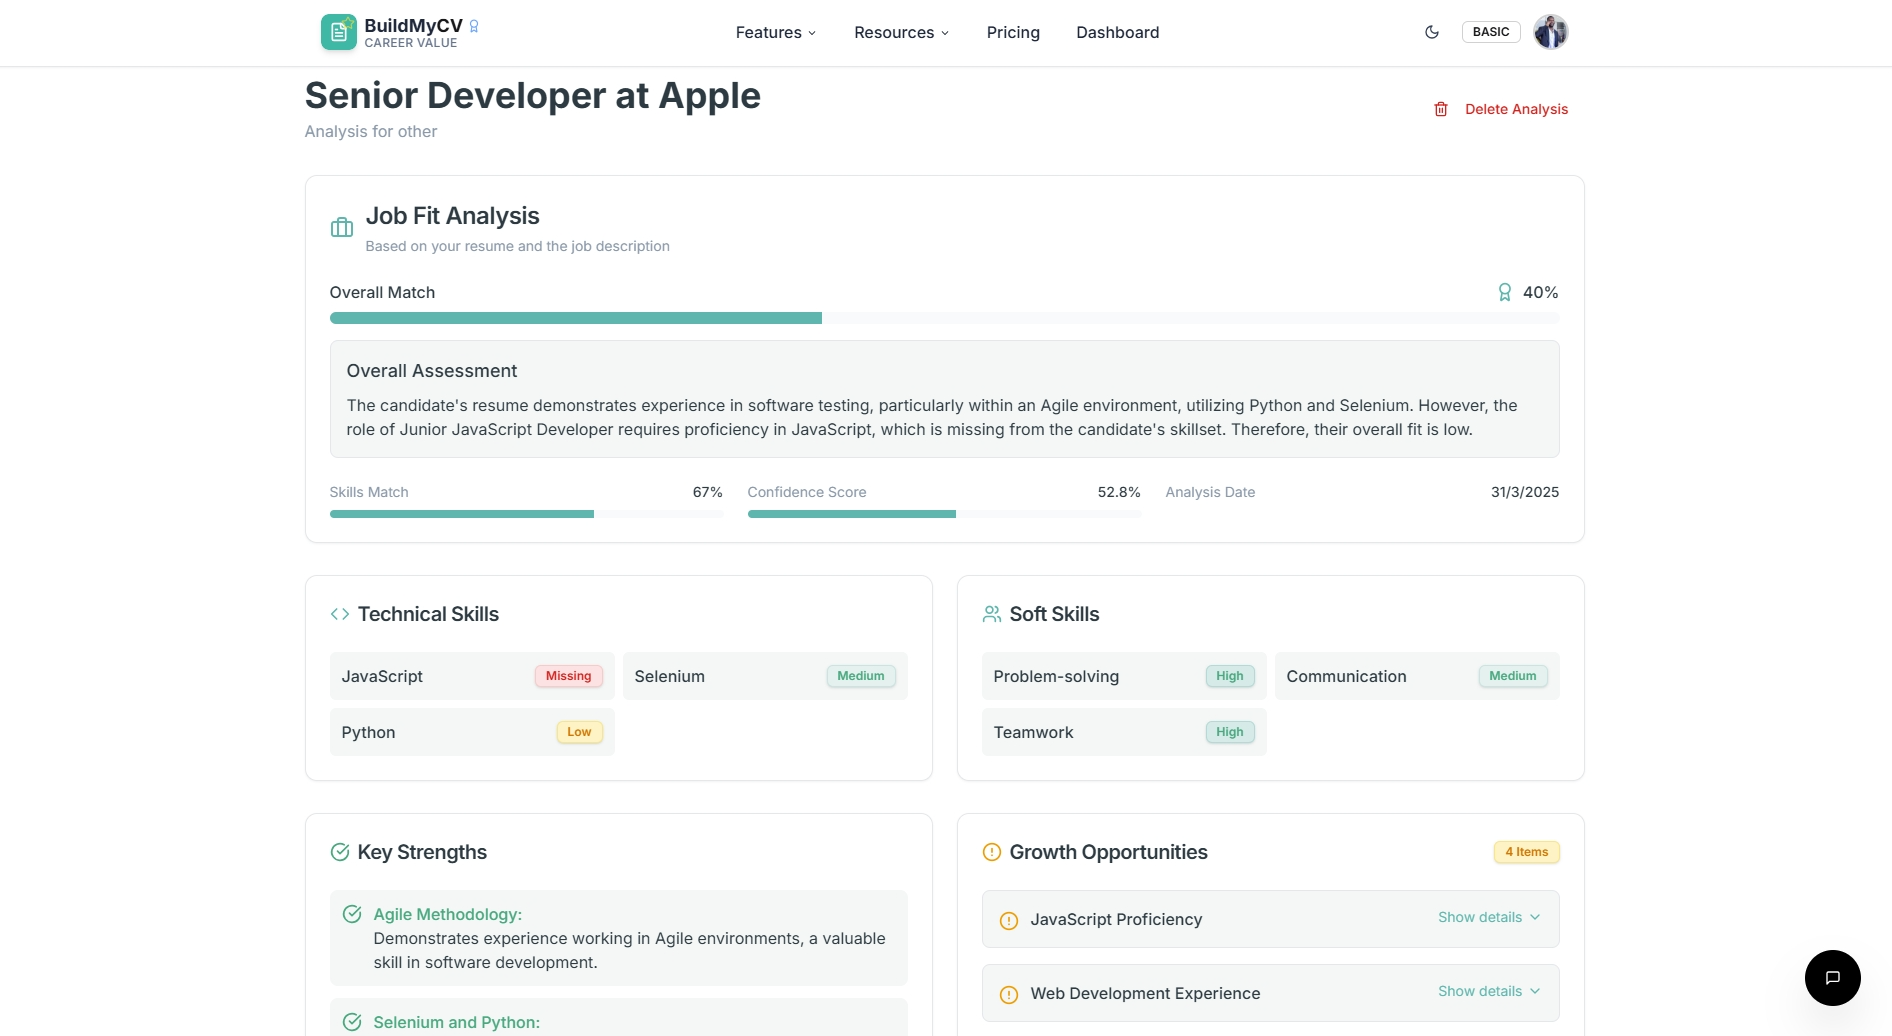Click the Selenium and Python strength title

pyautogui.click(x=457, y=1022)
